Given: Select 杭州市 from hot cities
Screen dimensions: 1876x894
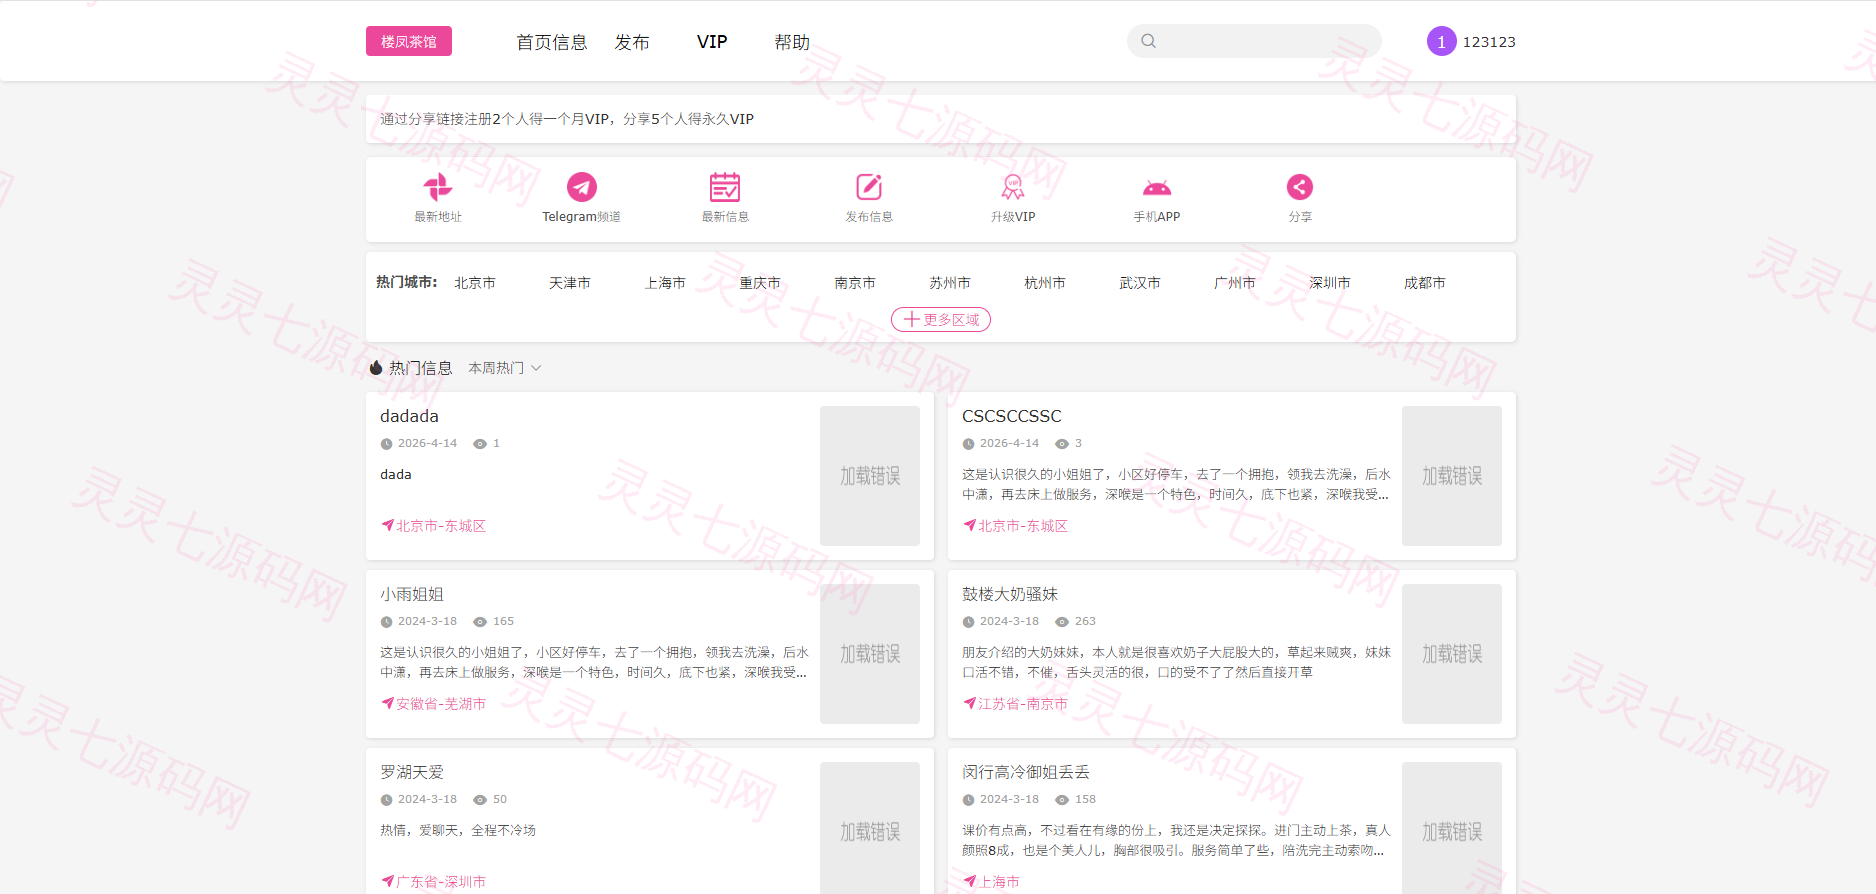Looking at the screenshot, I should [x=1045, y=283].
